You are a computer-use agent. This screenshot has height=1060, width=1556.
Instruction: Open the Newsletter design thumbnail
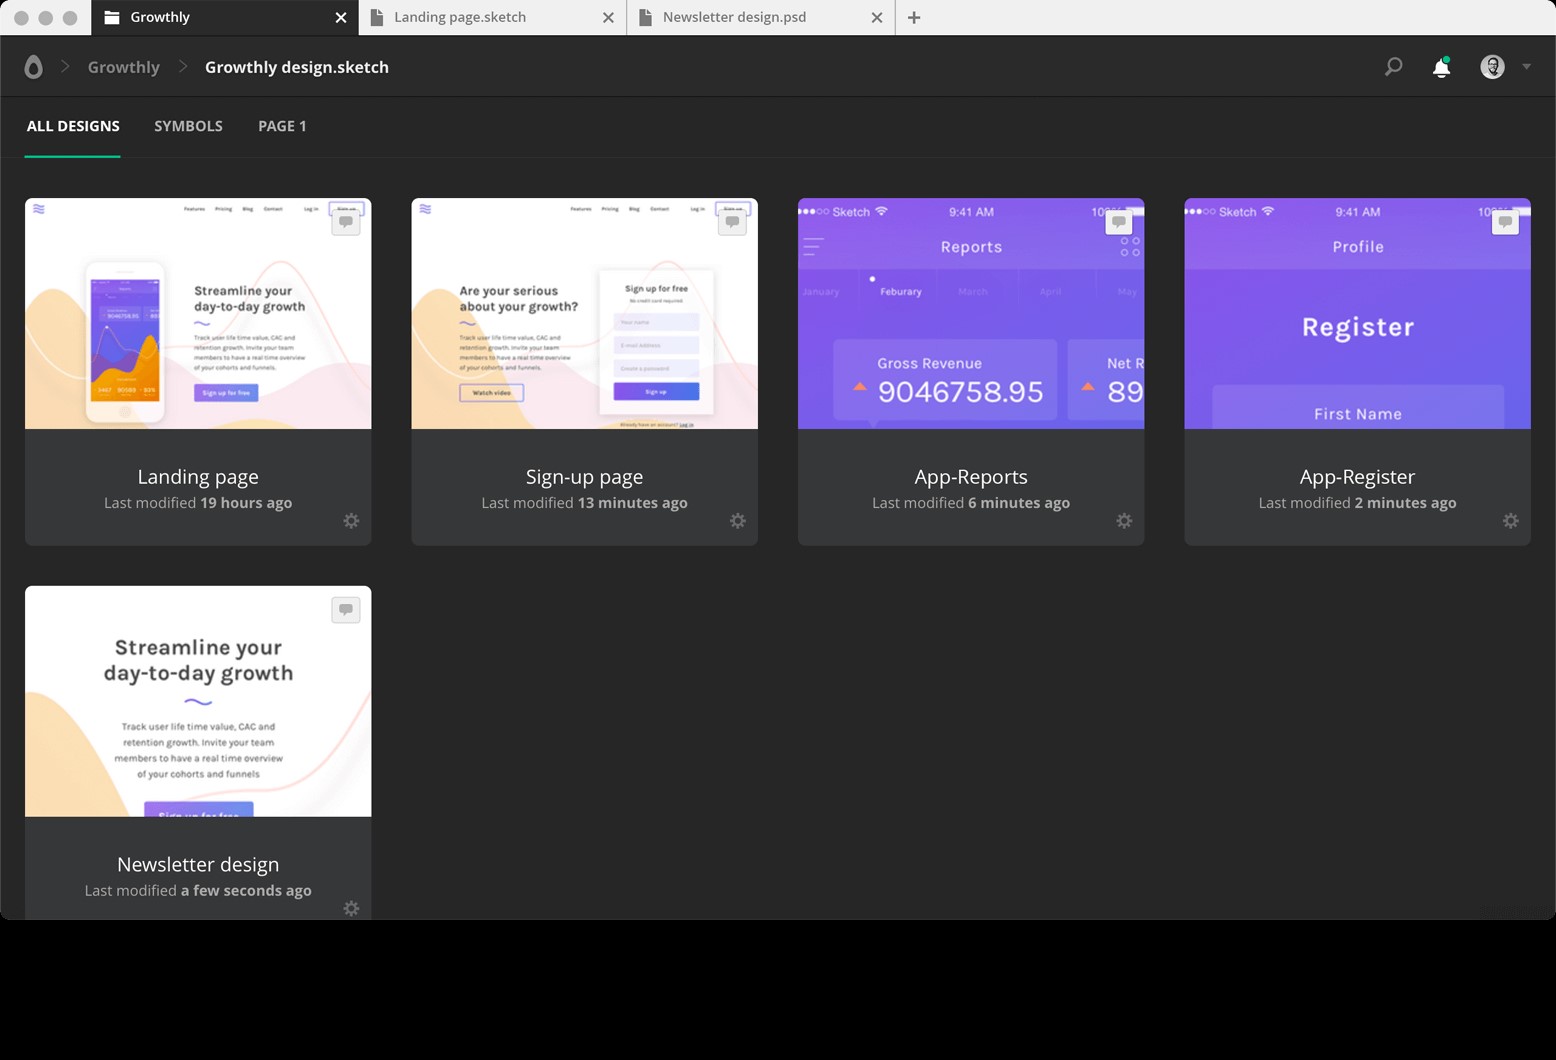[198, 701]
